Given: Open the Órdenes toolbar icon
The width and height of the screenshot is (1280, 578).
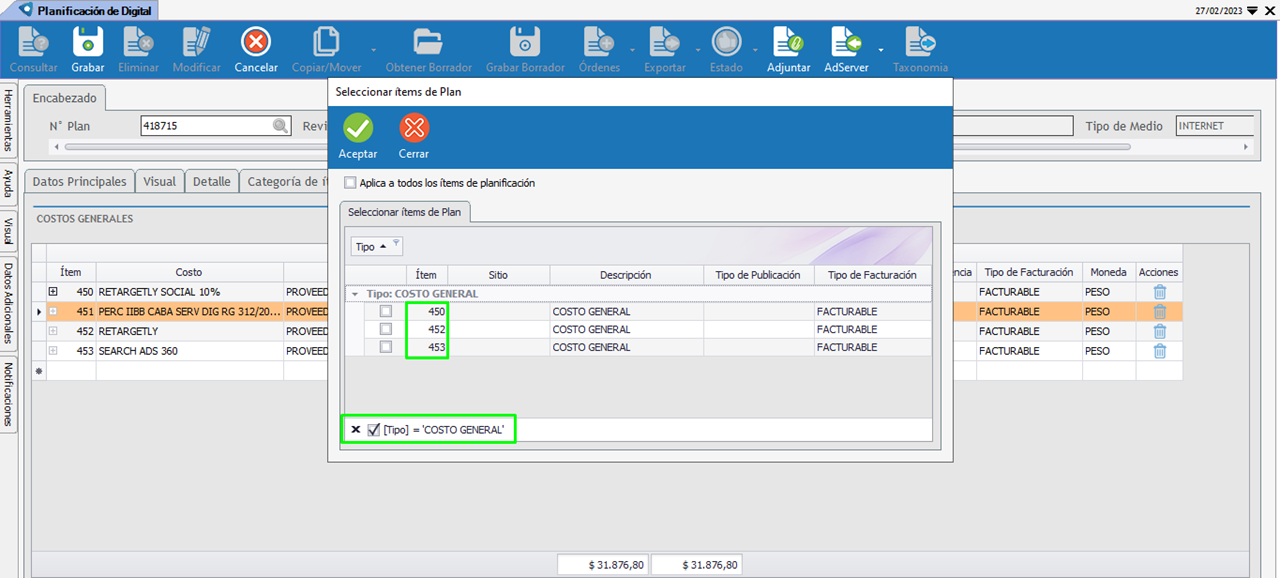Looking at the screenshot, I should pyautogui.click(x=599, y=42).
